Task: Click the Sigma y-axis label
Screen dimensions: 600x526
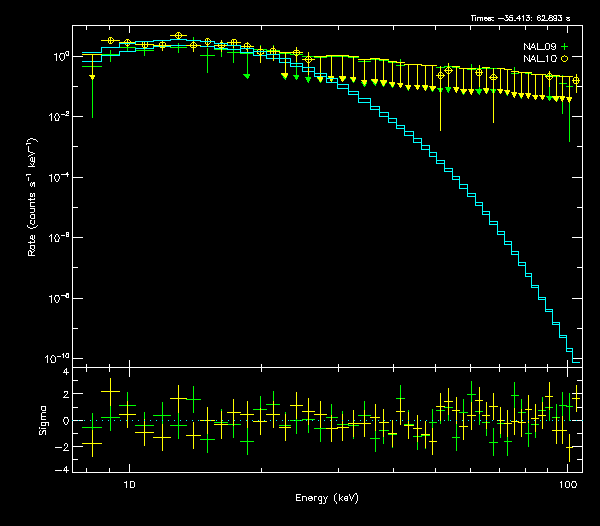Action: click(x=42, y=420)
